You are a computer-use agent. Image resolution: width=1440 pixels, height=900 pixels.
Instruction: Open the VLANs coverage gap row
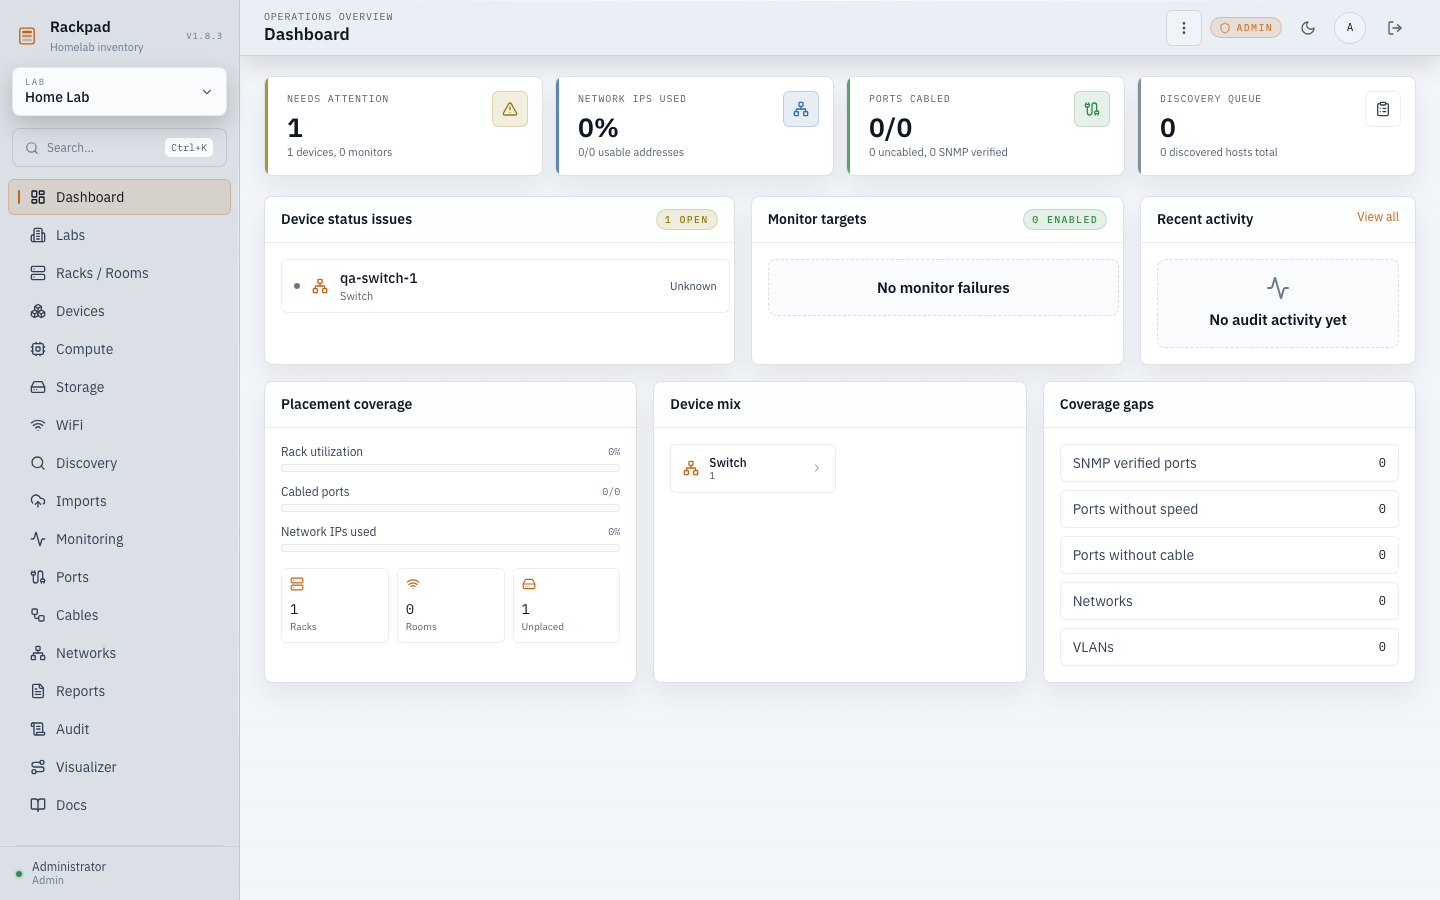(x=1229, y=647)
